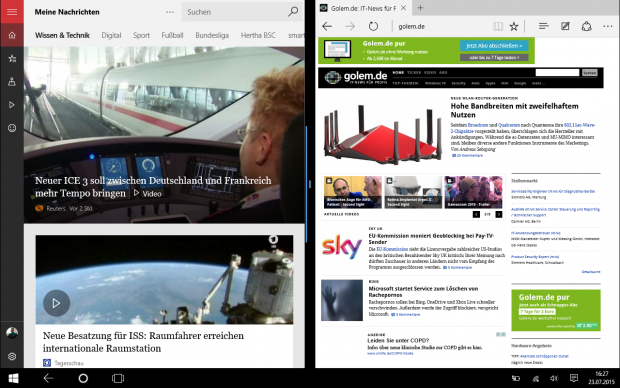Open the feedback smiley icon in news sidebar
The image size is (620, 388).
[12, 128]
